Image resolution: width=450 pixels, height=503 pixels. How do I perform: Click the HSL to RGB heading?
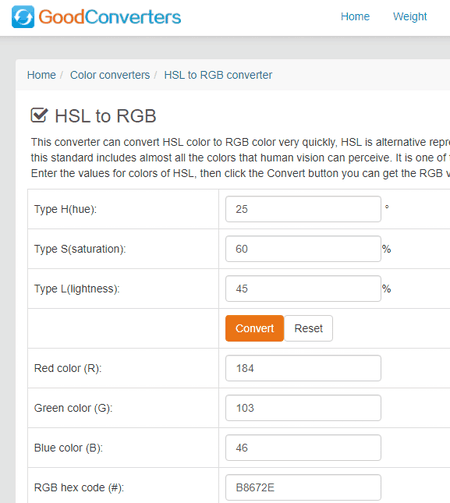pyautogui.click(x=105, y=116)
